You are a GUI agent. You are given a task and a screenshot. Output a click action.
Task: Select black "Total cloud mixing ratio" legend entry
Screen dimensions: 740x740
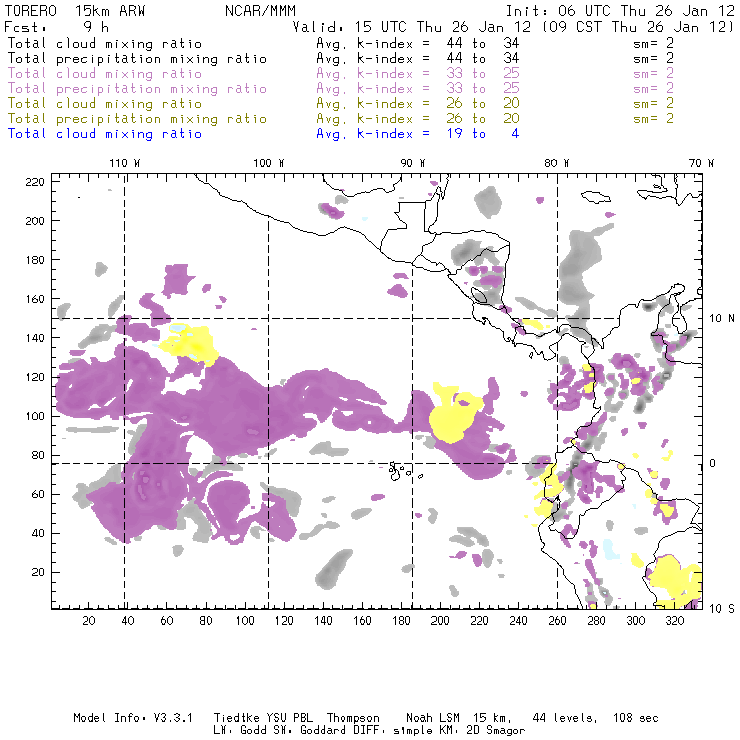(x=105, y=44)
